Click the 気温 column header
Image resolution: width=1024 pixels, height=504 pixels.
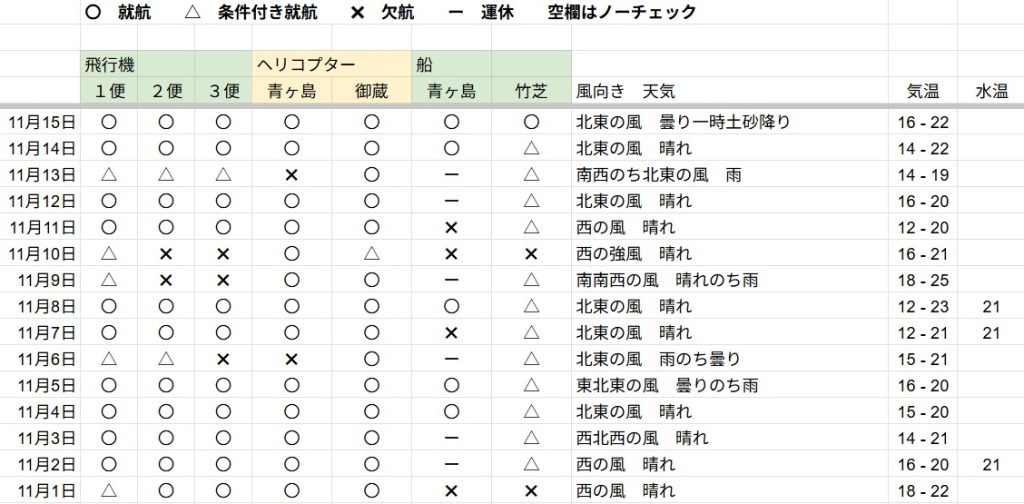pyautogui.click(x=922, y=92)
